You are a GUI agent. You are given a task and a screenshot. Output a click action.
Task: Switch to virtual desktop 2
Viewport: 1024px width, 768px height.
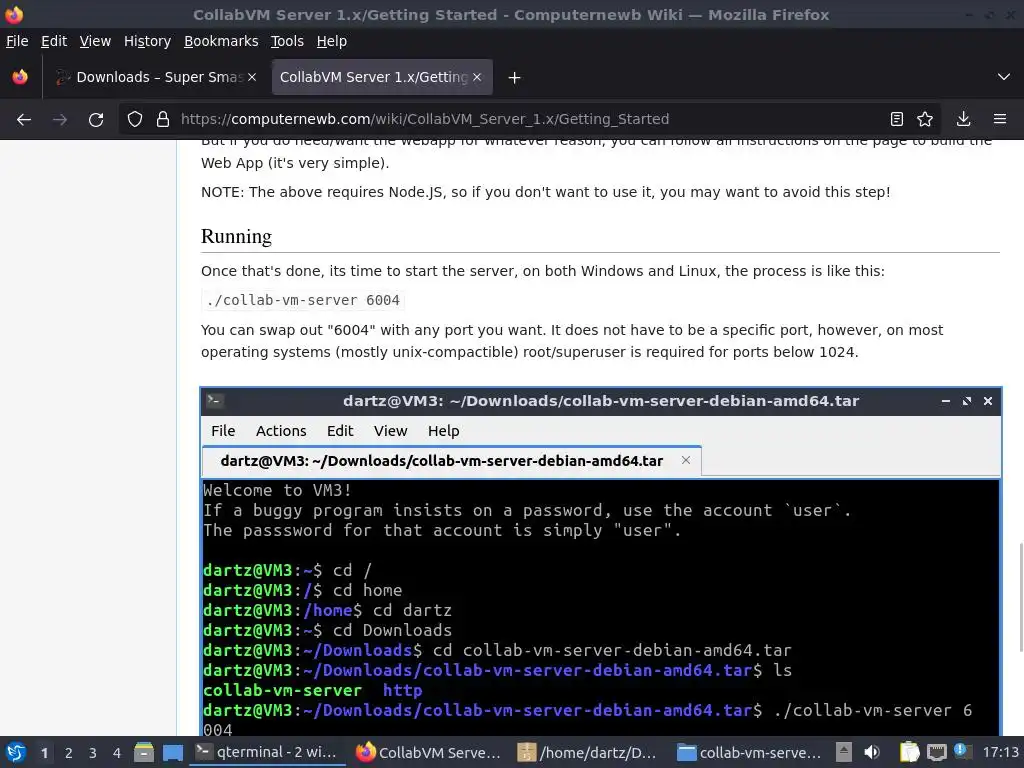point(69,753)
